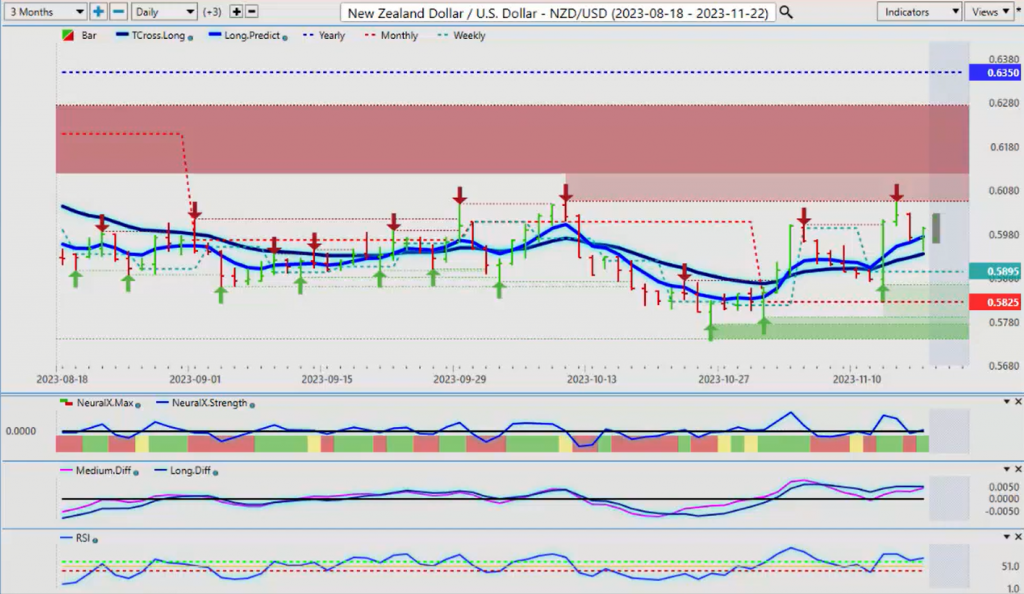The width and height of the screenshot is (1024, 594).
Task: Click the blue plus zoom-in button
Action: tap(99, 12)
